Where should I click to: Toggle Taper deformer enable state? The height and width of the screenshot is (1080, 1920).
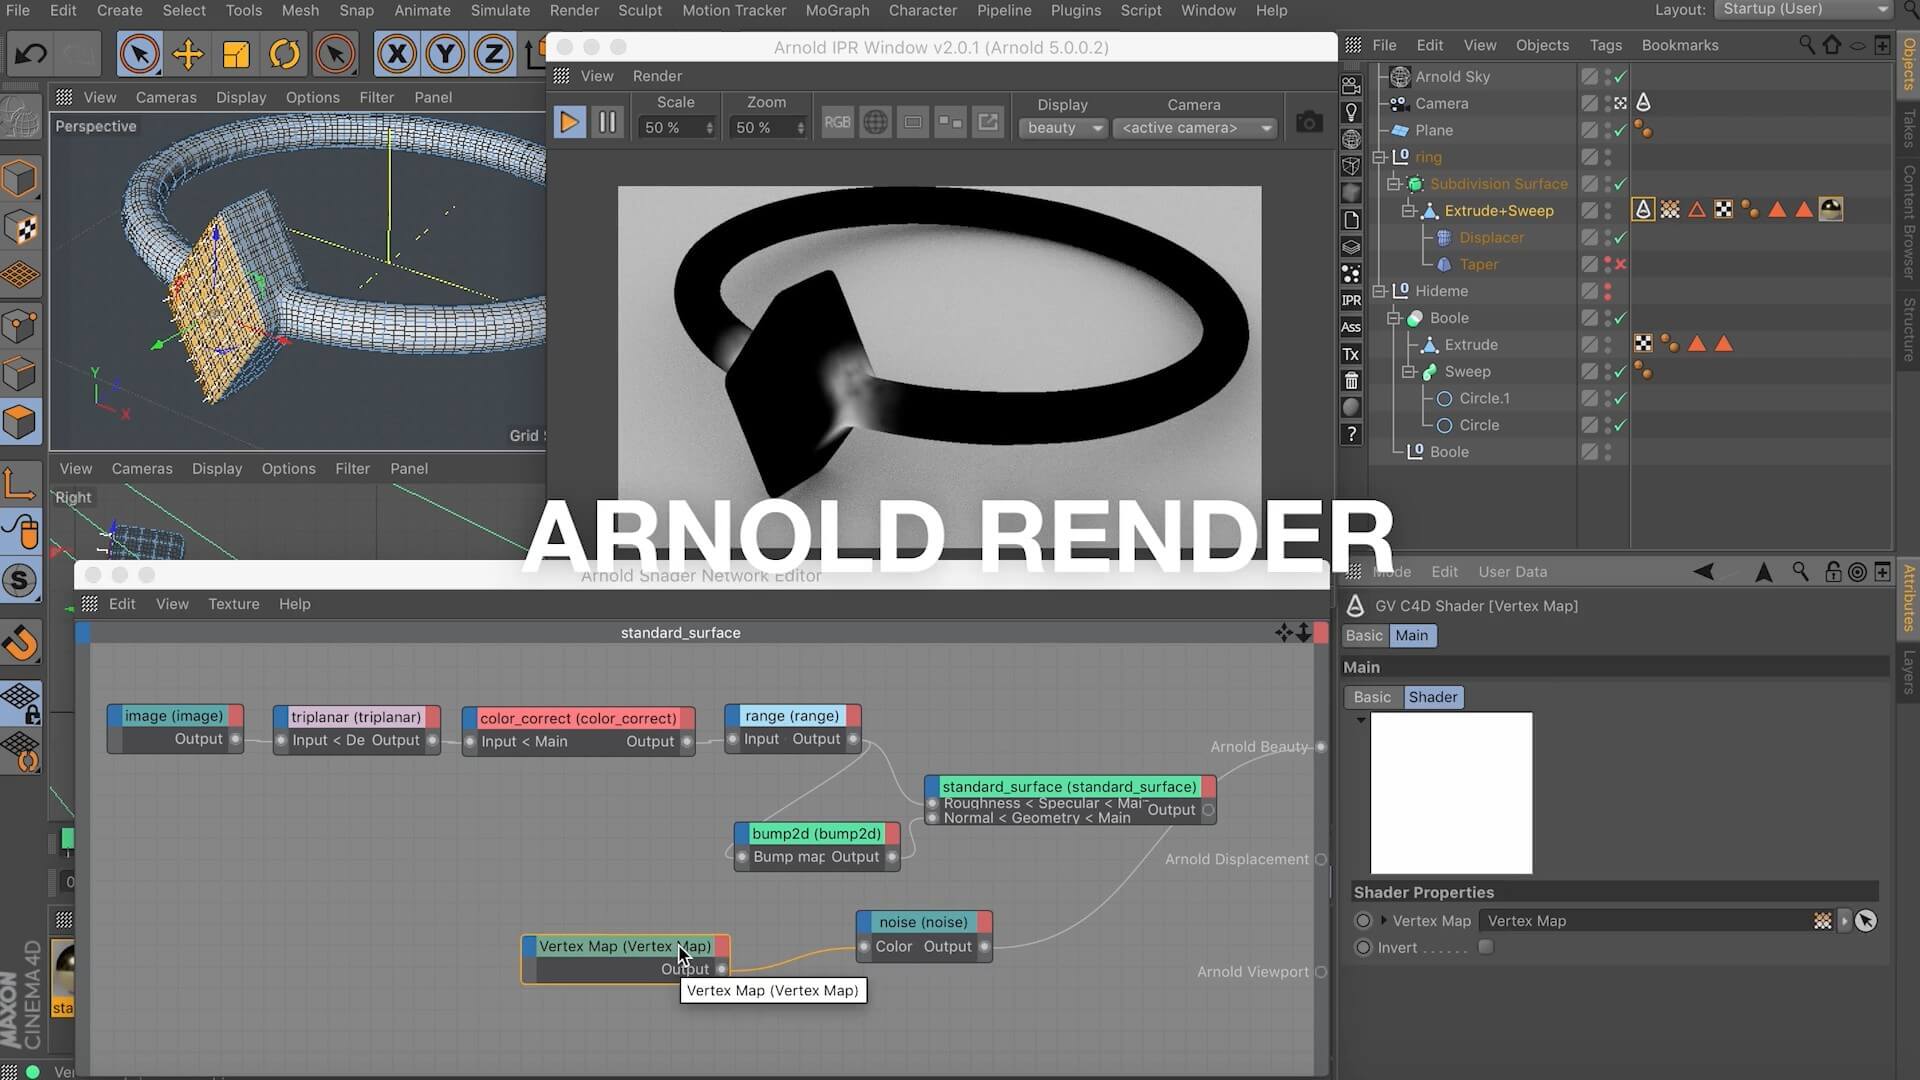[1620, 265]
